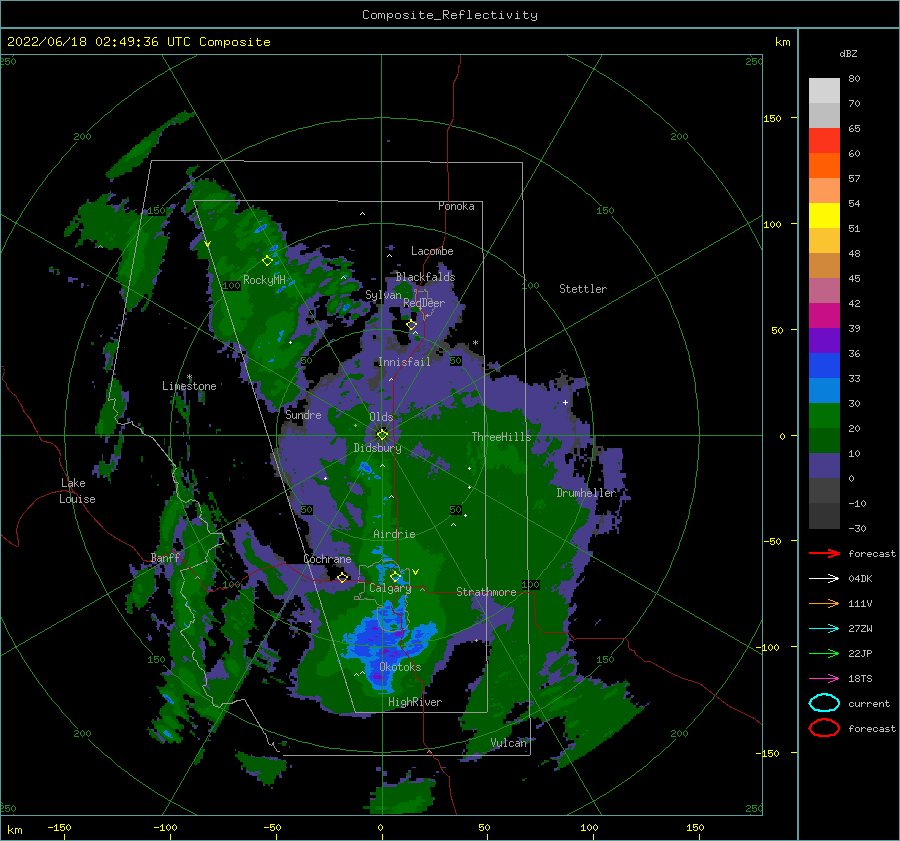Click the Calgary label
This screenshot has height=841, width=900.
pos(390,588)
